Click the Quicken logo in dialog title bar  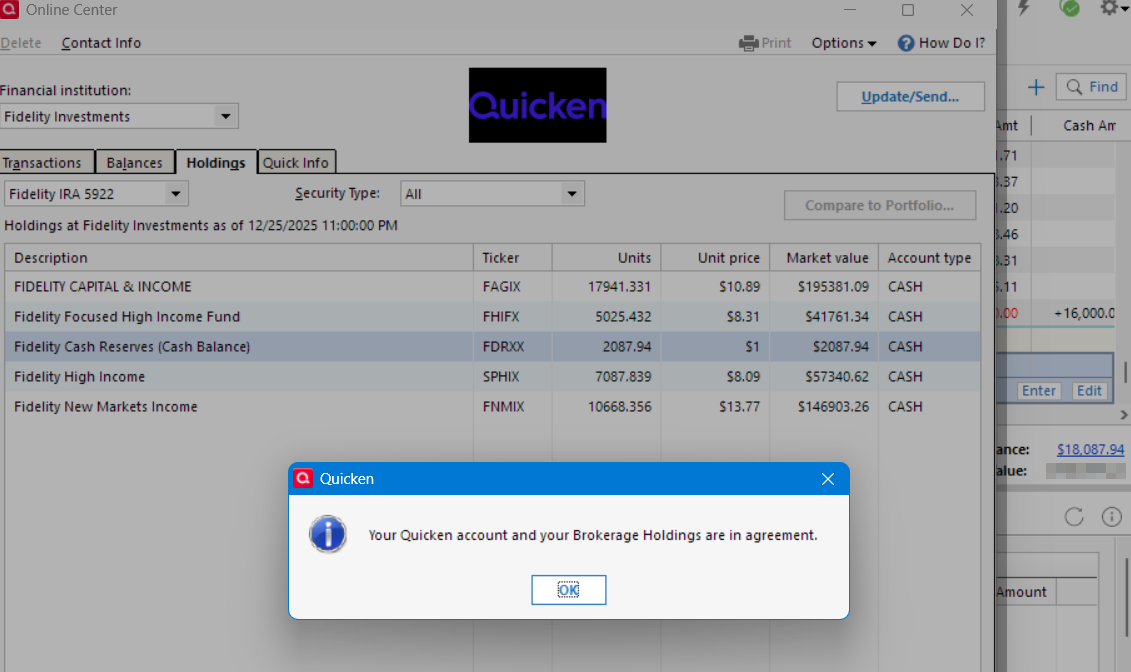(303, 478)
